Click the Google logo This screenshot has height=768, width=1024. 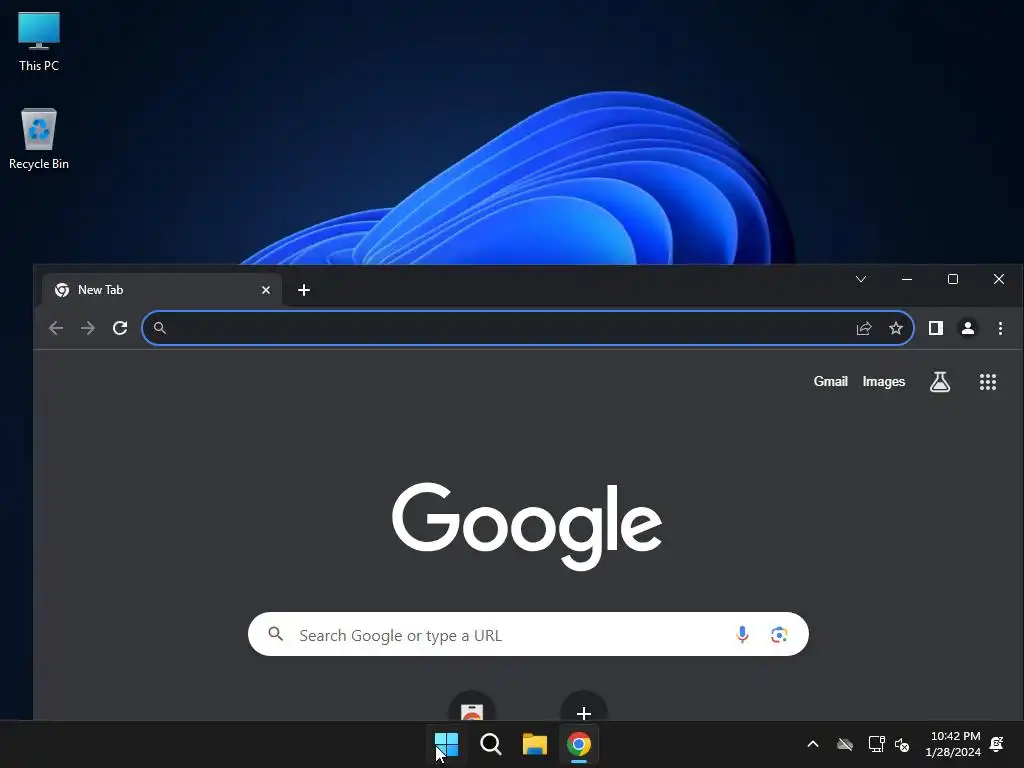tap(526, 526)
